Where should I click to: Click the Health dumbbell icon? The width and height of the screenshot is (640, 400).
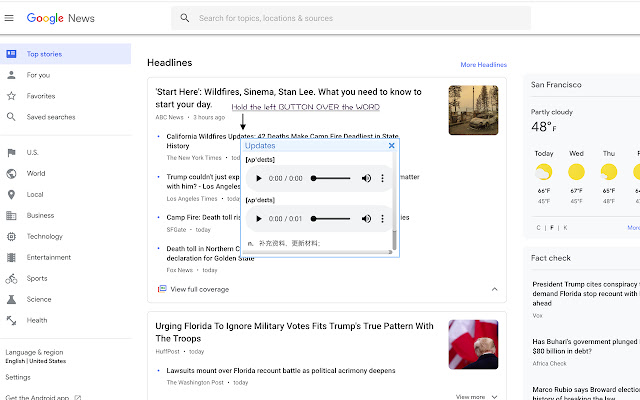point(11,320)
